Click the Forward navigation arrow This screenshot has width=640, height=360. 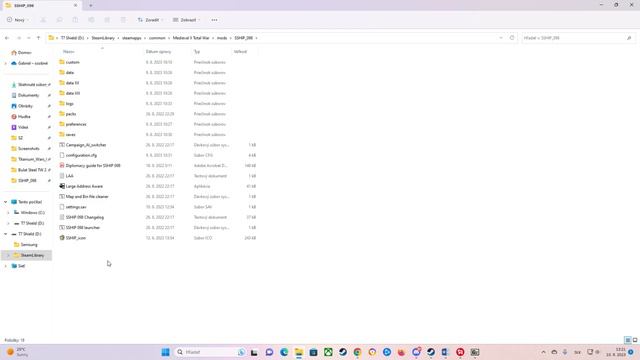click(18, 38)
